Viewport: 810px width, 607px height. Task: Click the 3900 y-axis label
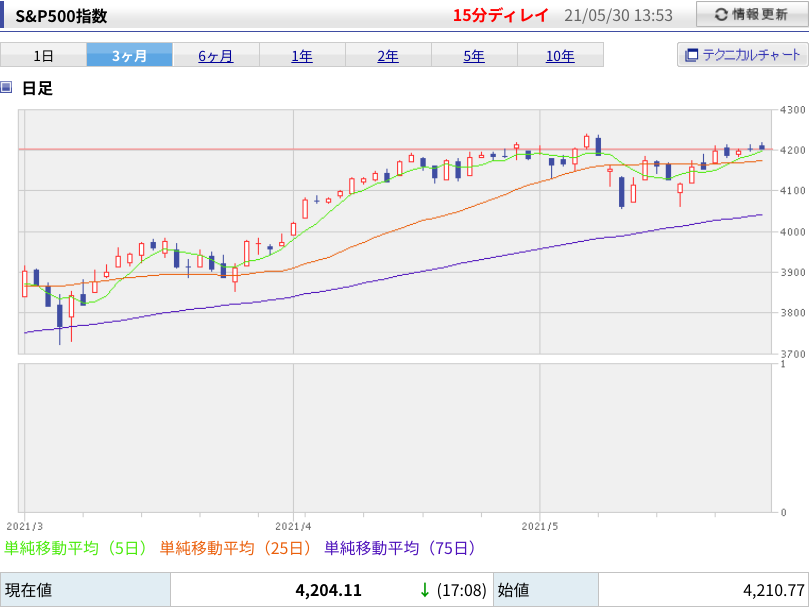tap(792, 272)
